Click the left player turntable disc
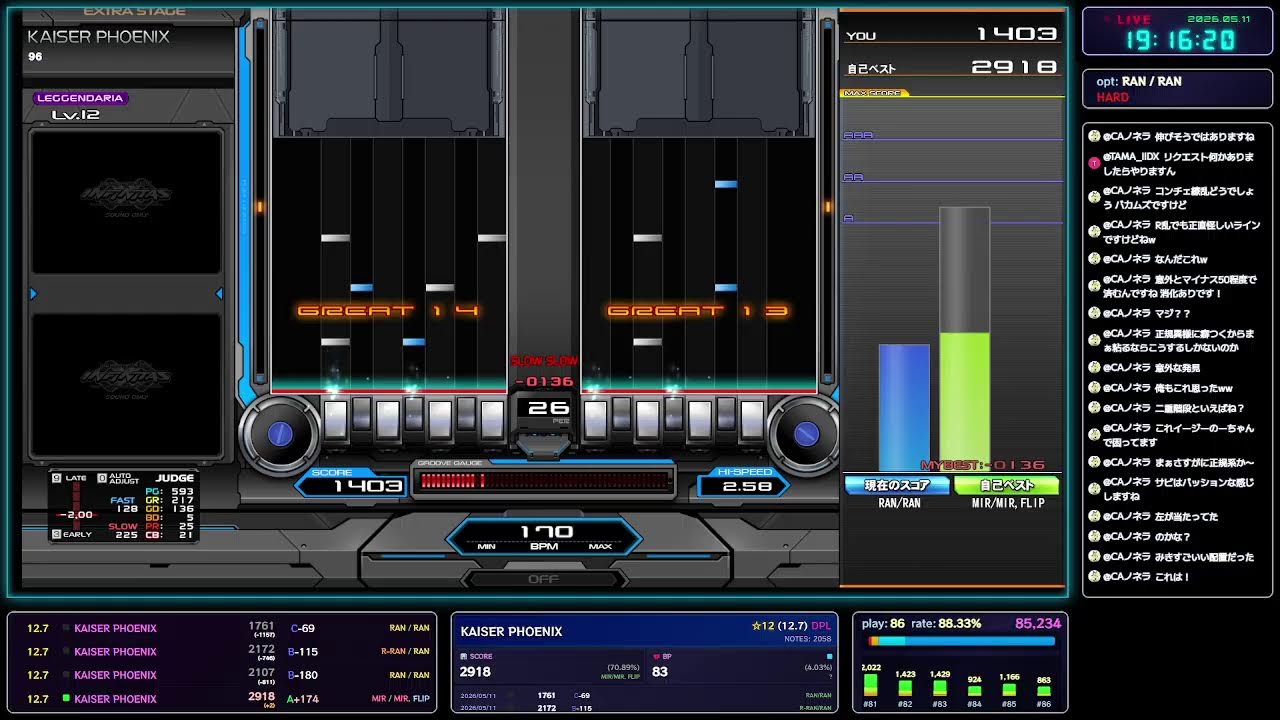Screen dimensions: 1280x720 (x=280, y=433)
